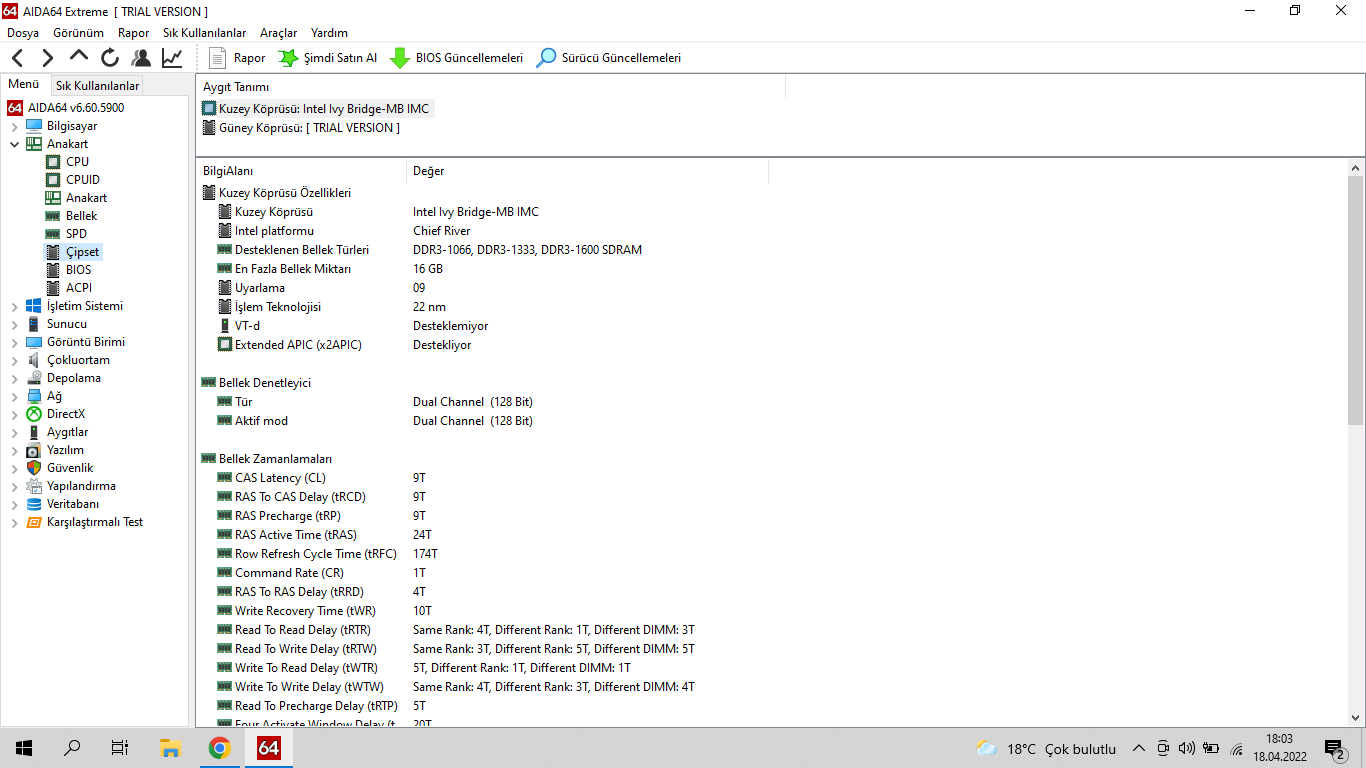Open the Yardım menu
Image resolution: width=1366 pixels, height=768 pixels.
coord(329,33)
